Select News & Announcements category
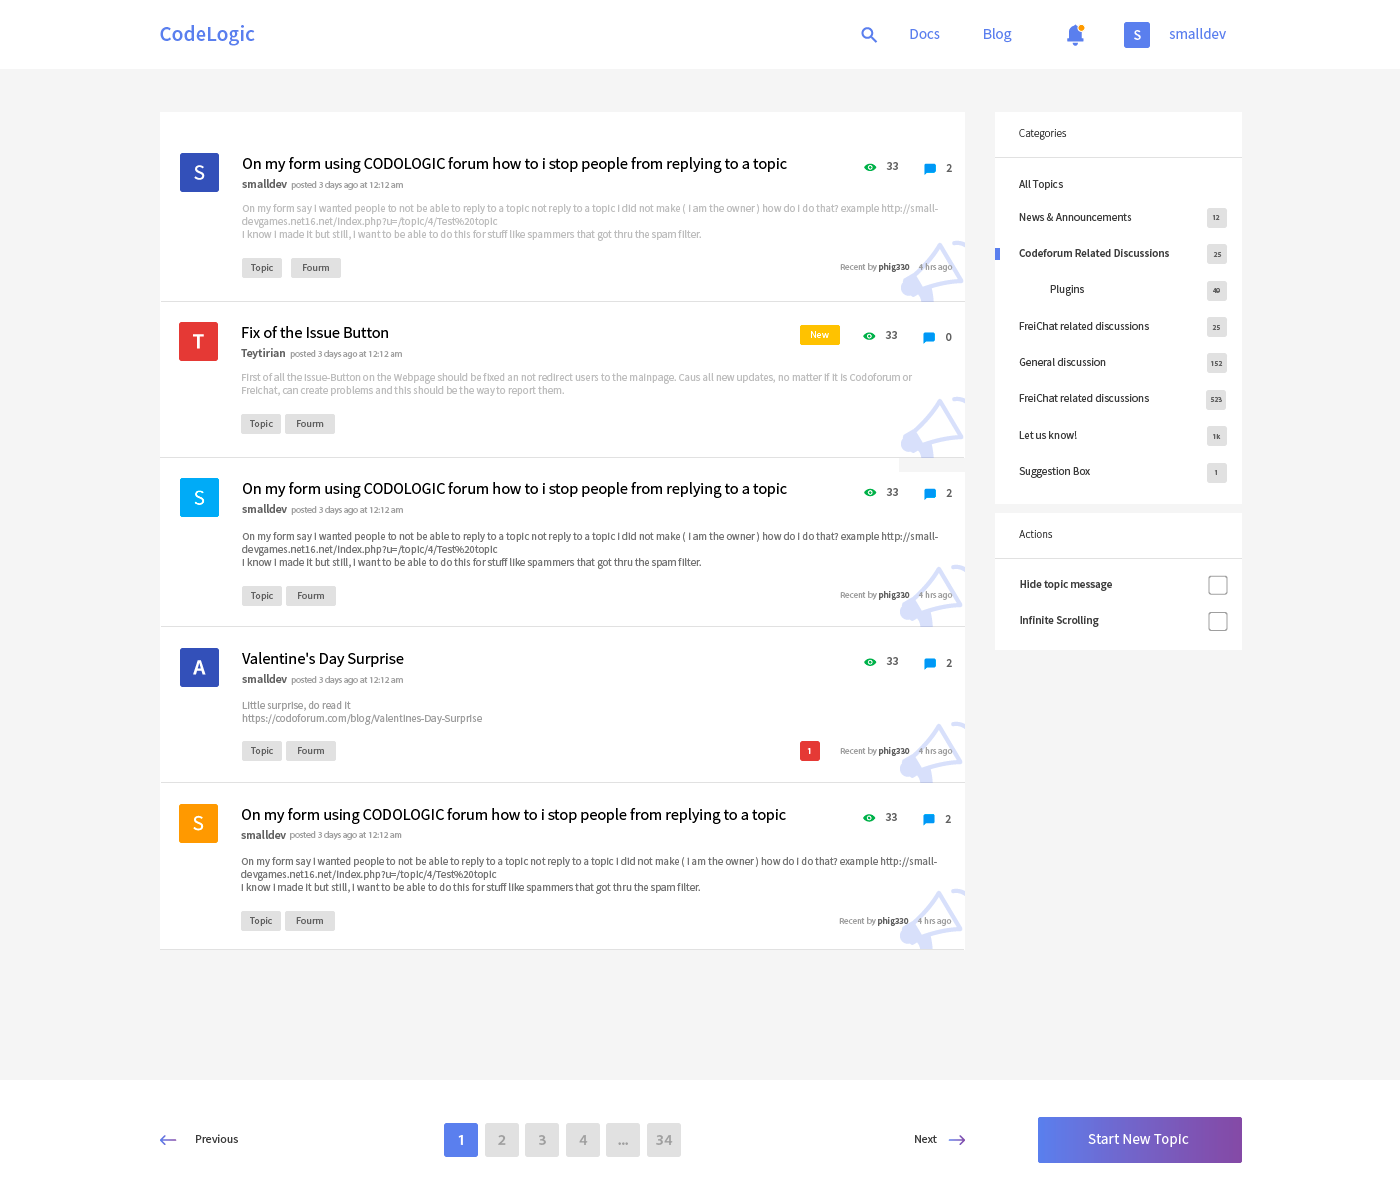The width and height of the screenshot is (1400, 1200). pos(1075,217)
